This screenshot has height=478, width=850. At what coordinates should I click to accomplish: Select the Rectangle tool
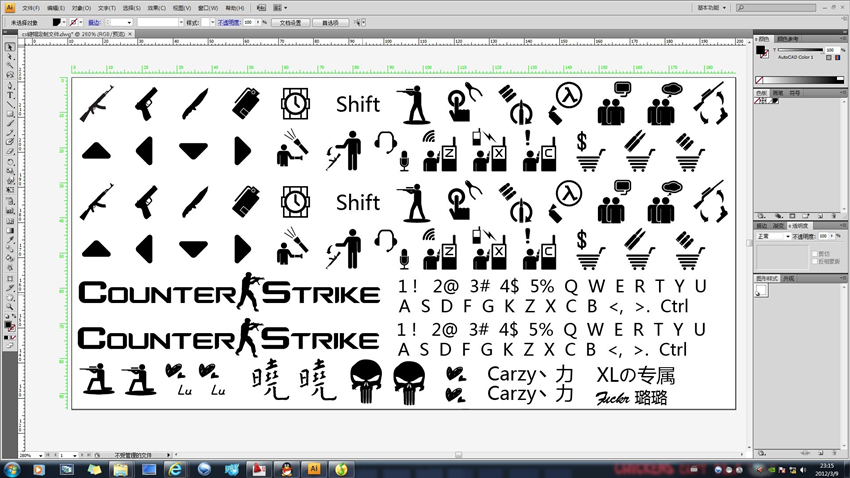tap(10, 114)
